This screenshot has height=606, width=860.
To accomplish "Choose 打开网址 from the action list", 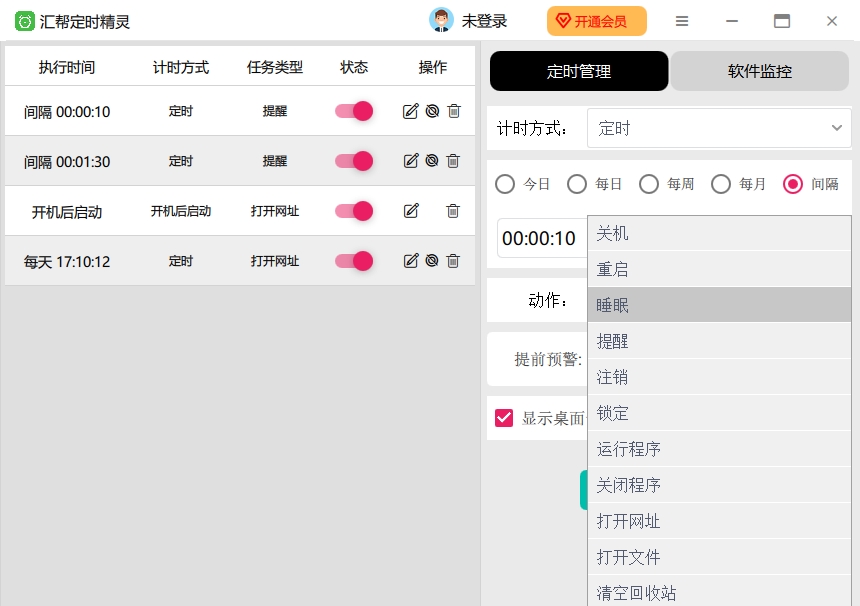I will (719, 521).
